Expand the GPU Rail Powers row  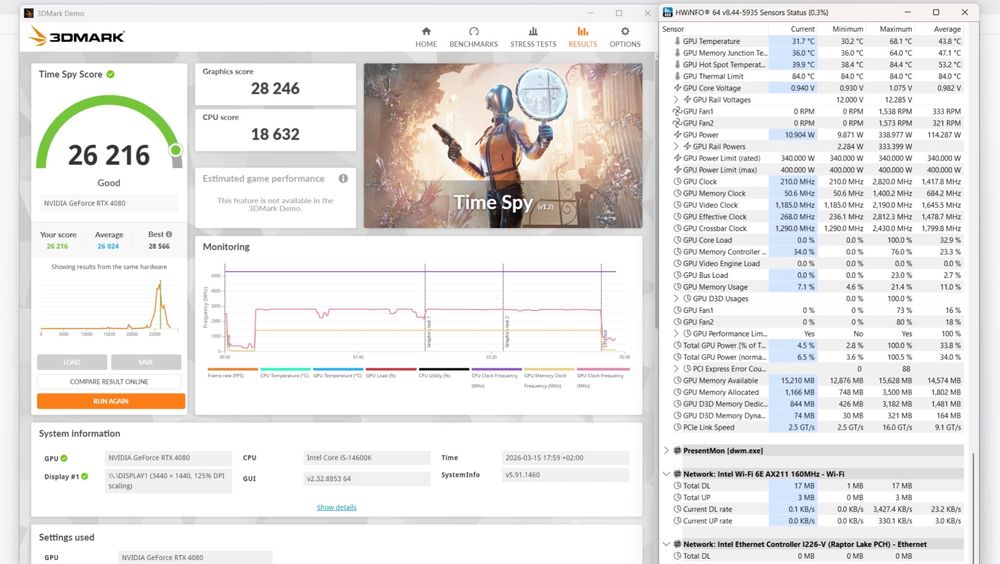(x=676, y=146)
